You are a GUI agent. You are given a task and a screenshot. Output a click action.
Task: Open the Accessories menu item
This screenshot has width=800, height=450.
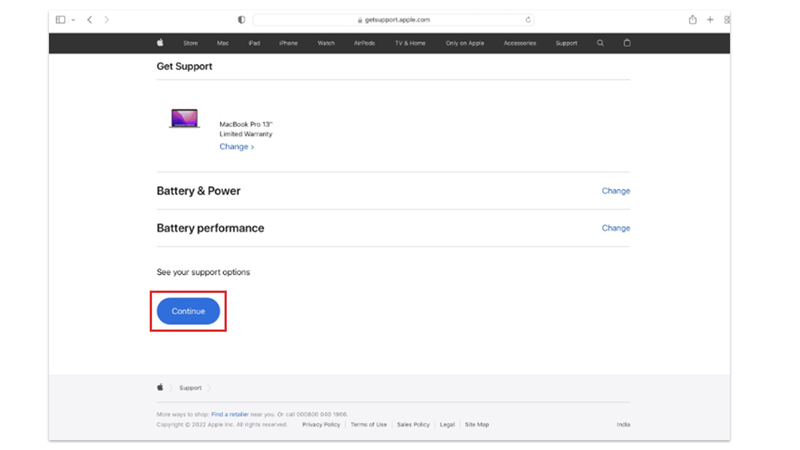pyautogui.click(x=519, y=43)
